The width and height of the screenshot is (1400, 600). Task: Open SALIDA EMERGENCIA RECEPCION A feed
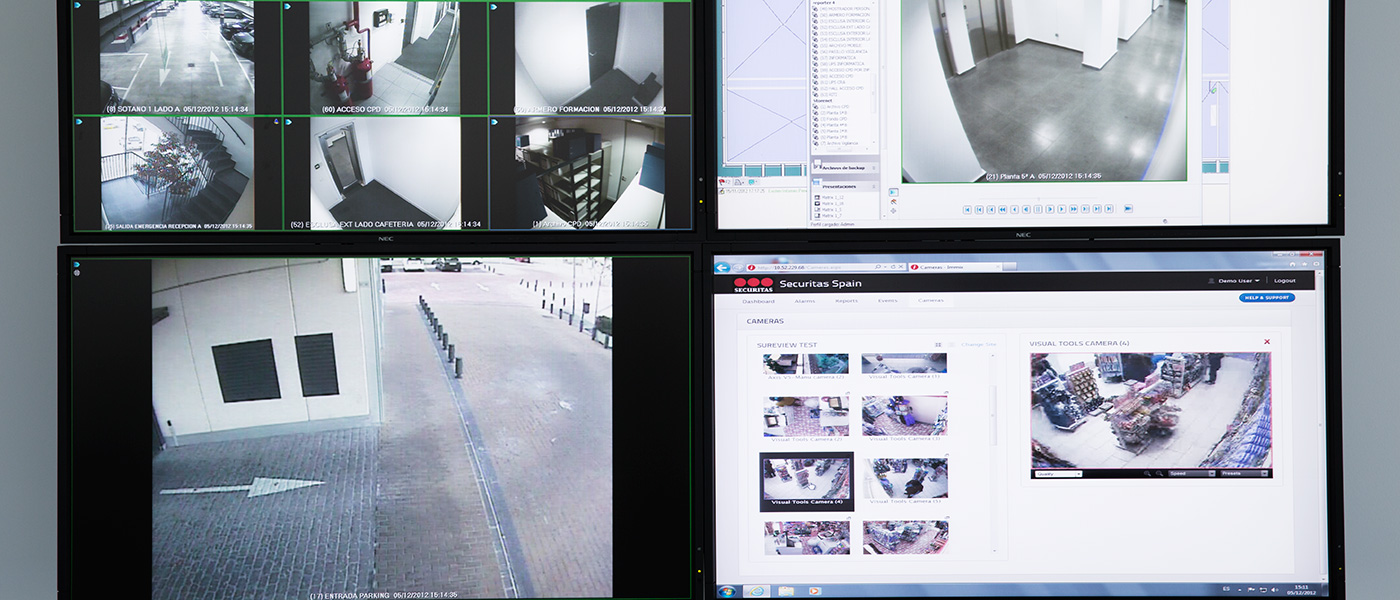(177, 172)
